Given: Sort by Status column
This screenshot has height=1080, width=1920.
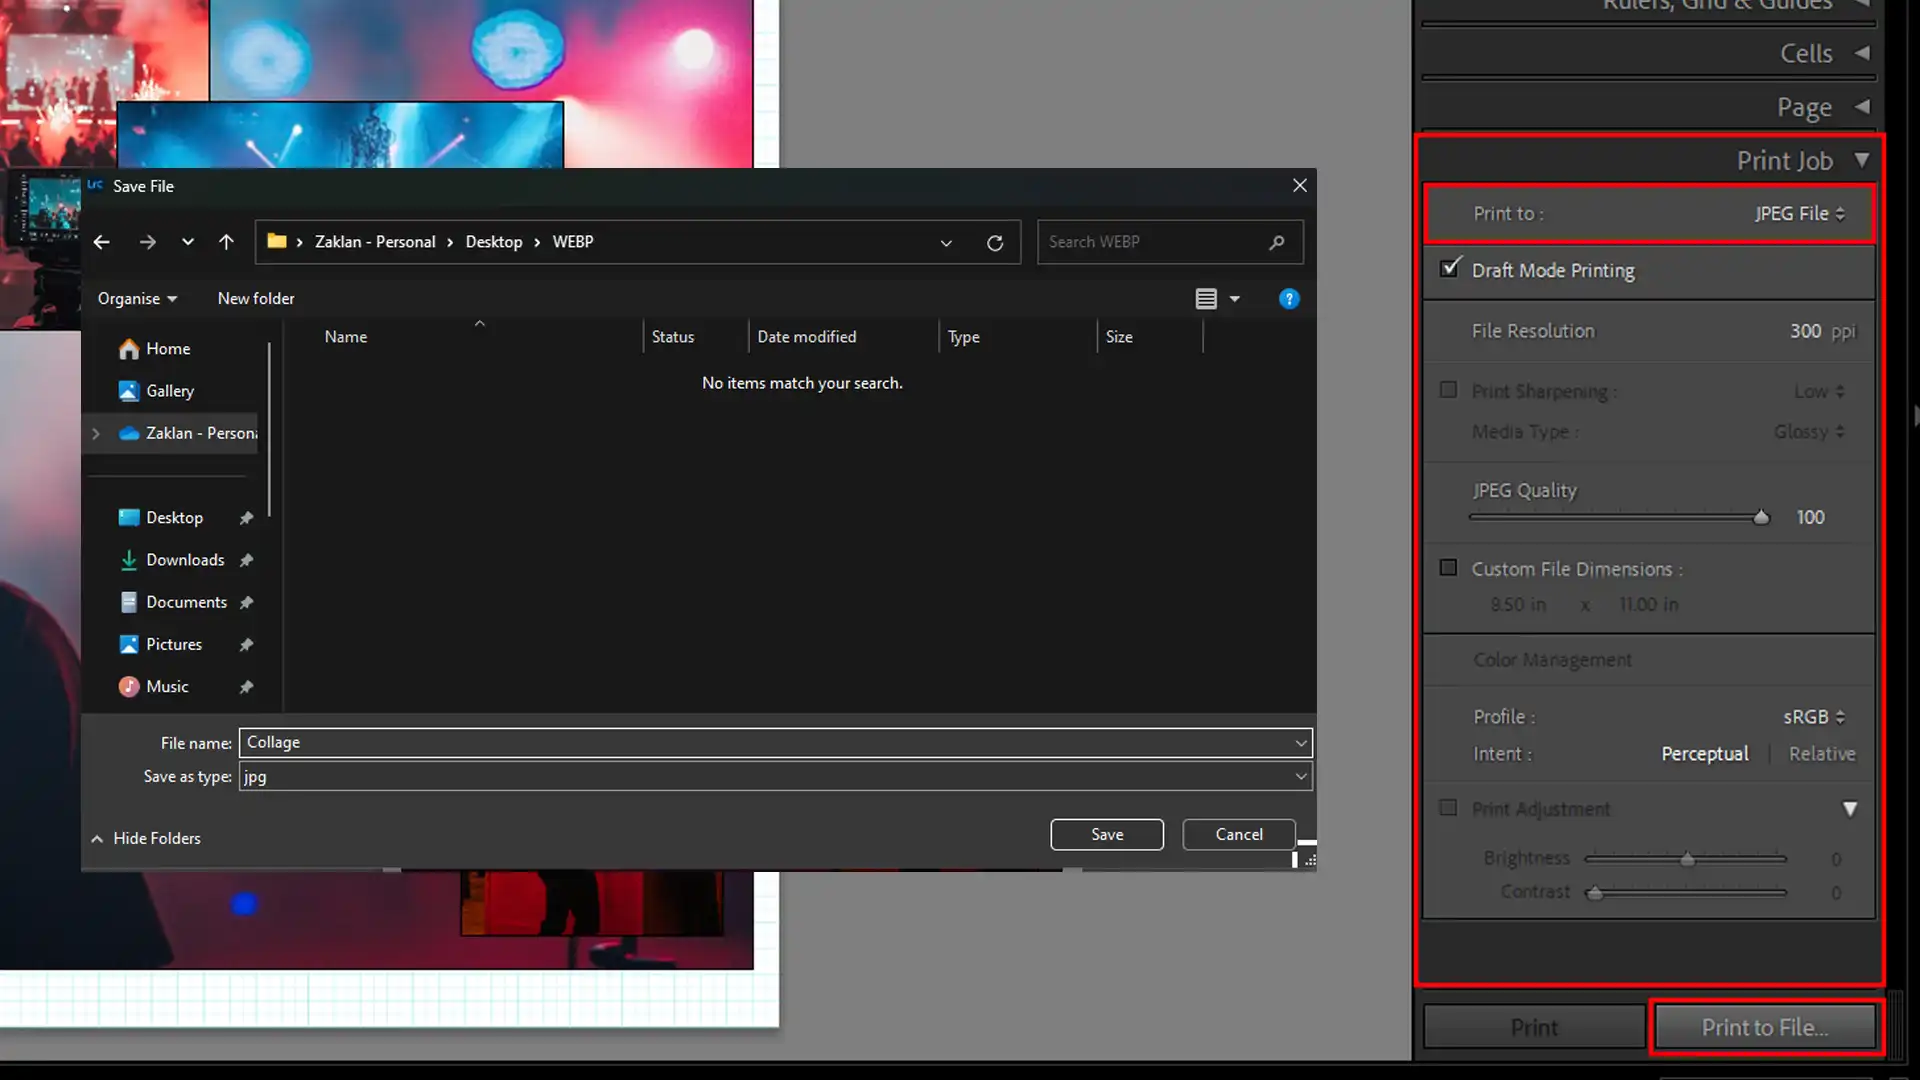Looking at the screenshot, I should click(x=673, y=337).
